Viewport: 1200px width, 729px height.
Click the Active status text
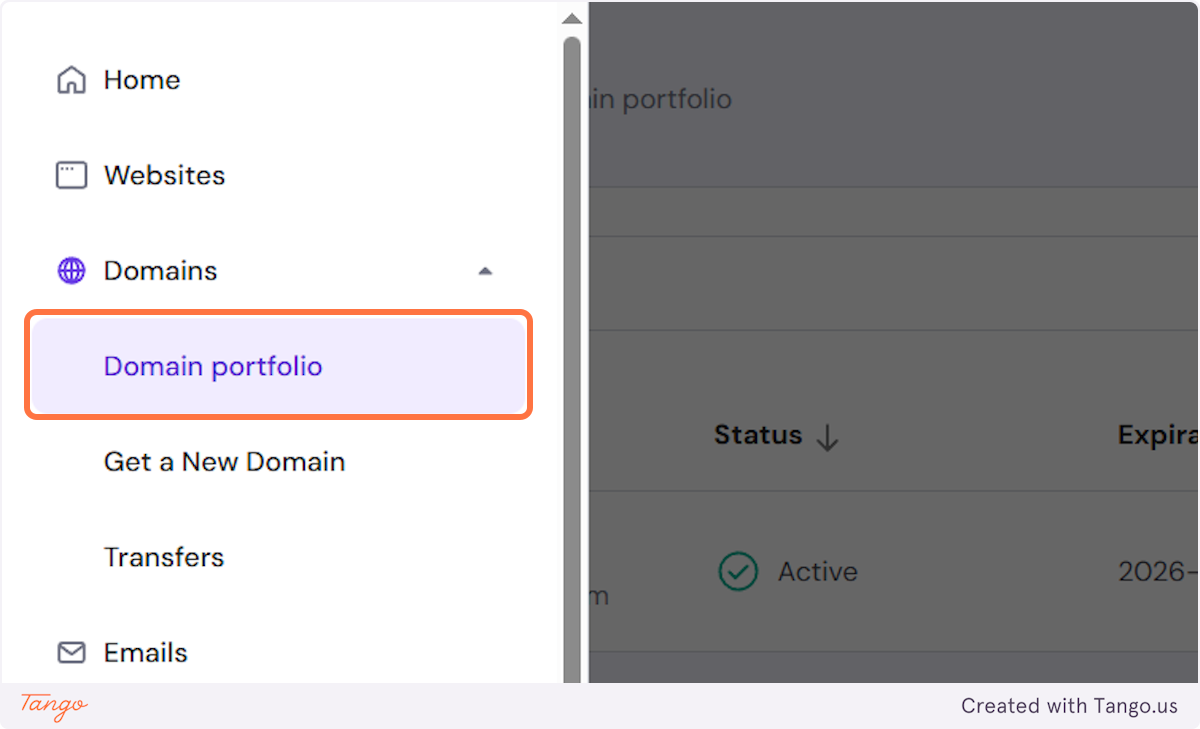tap(818, 572)
